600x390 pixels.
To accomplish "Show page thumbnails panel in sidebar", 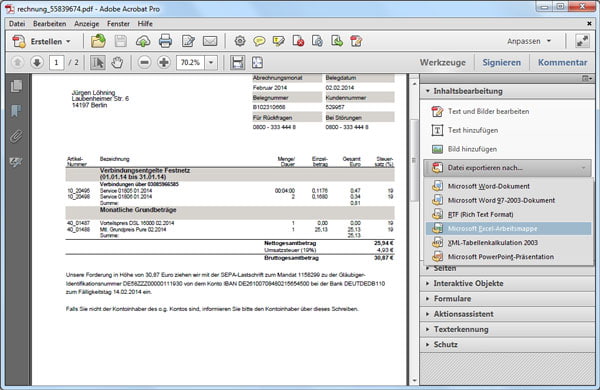I will pos(16,86).
